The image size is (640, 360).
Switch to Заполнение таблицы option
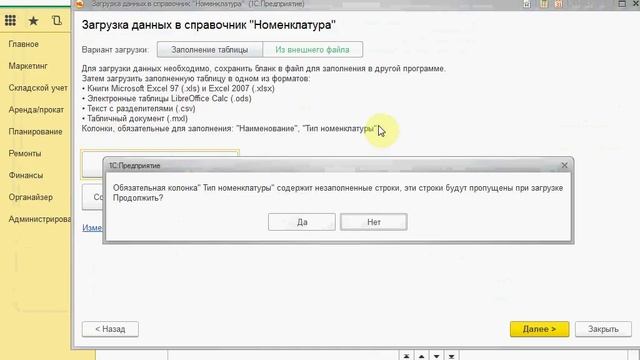[x=209, y=50]
